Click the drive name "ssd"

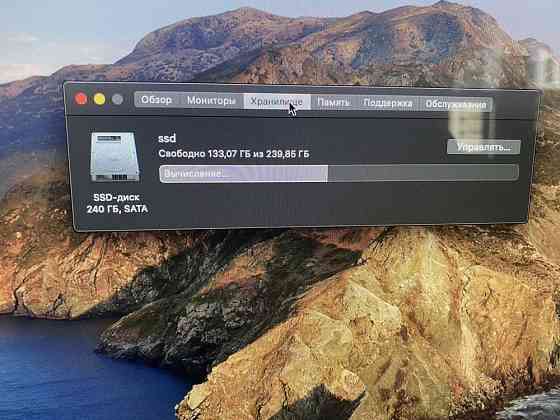(167, 138)
